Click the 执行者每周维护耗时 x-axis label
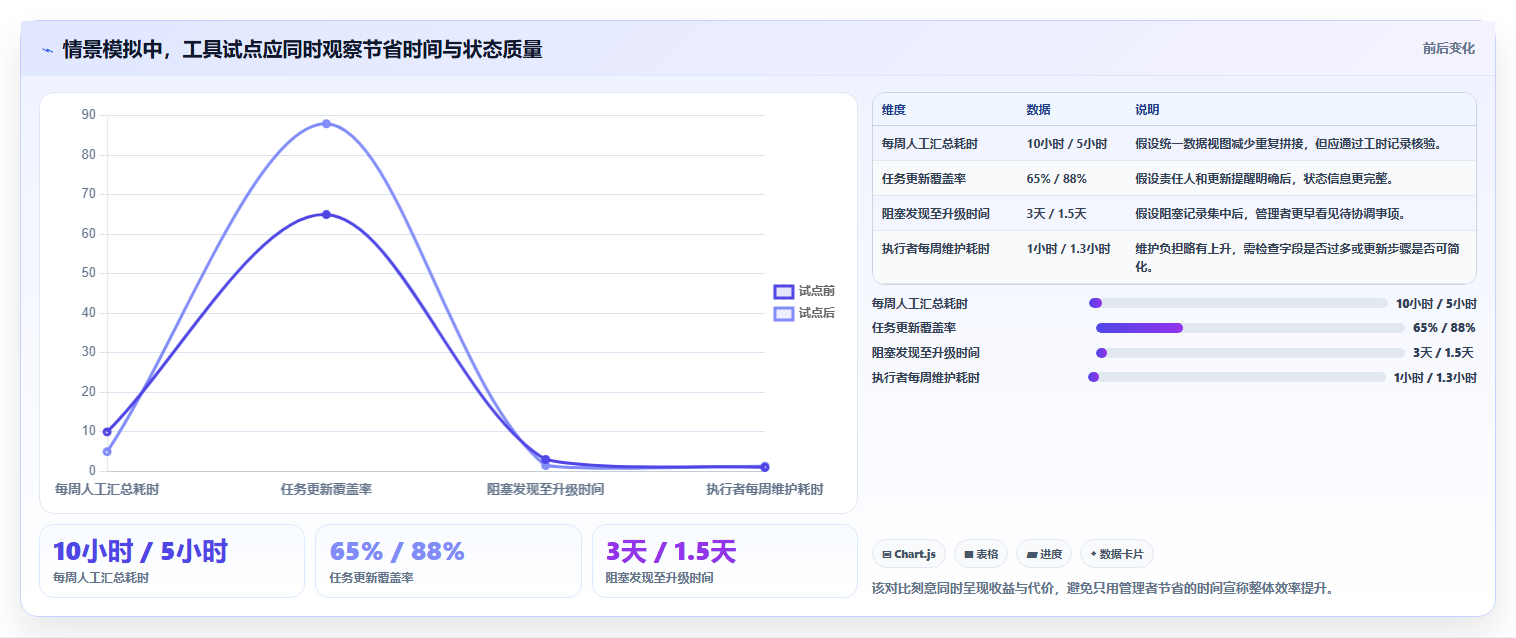Image resolution: width=1516 pixels, height=638 pixels. click(765, 489)
